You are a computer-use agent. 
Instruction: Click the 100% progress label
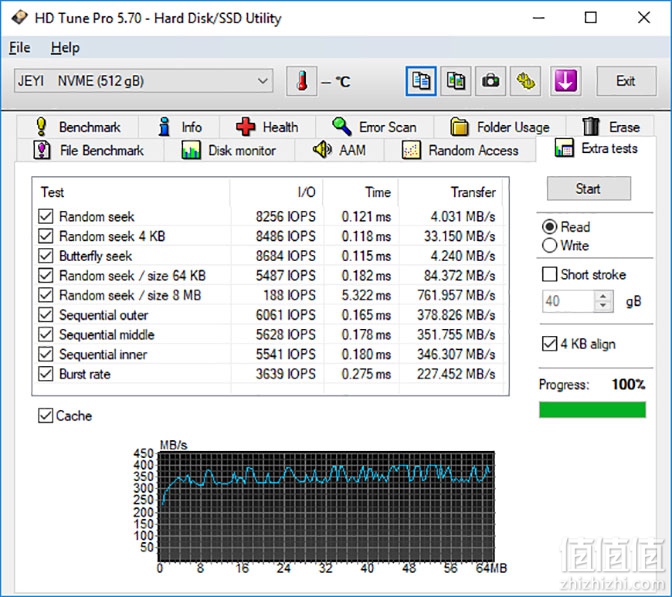(628, 384)
